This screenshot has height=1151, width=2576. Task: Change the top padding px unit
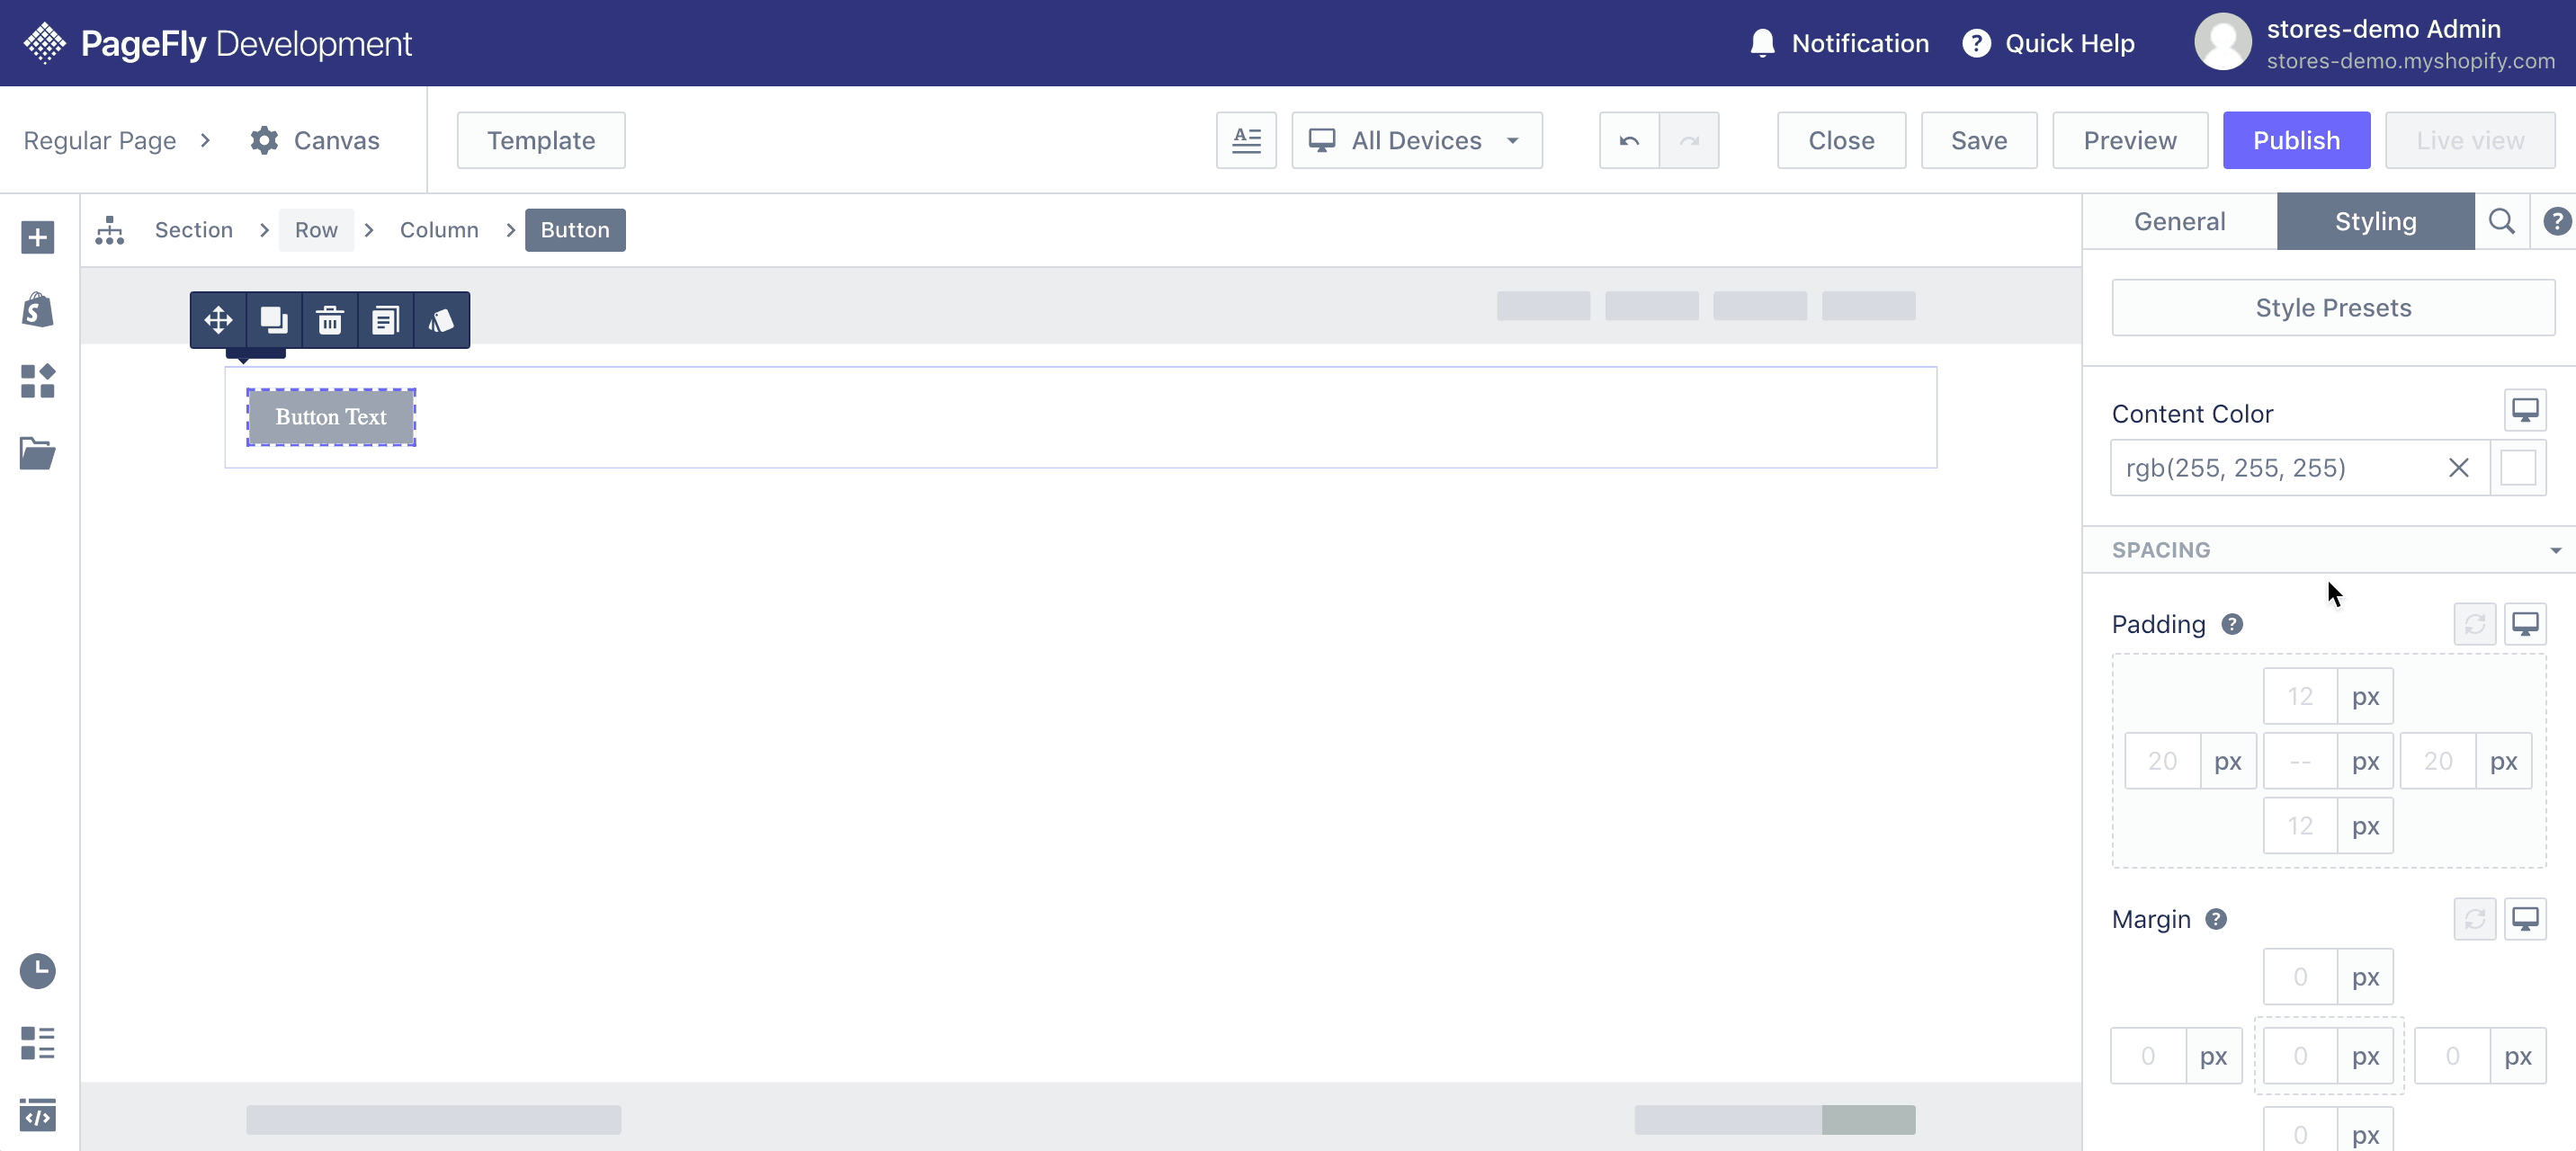2365,696
